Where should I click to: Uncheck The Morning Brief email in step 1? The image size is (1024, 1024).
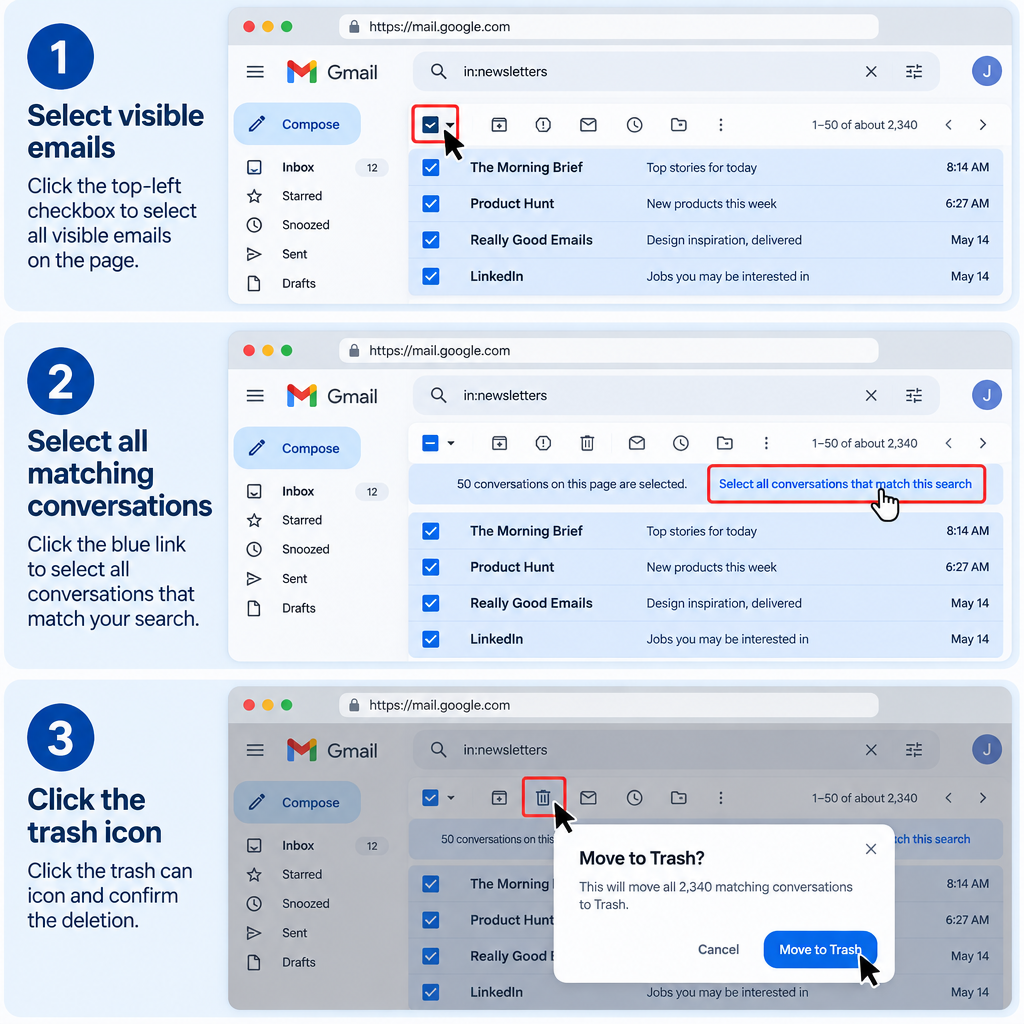(430, 167)
